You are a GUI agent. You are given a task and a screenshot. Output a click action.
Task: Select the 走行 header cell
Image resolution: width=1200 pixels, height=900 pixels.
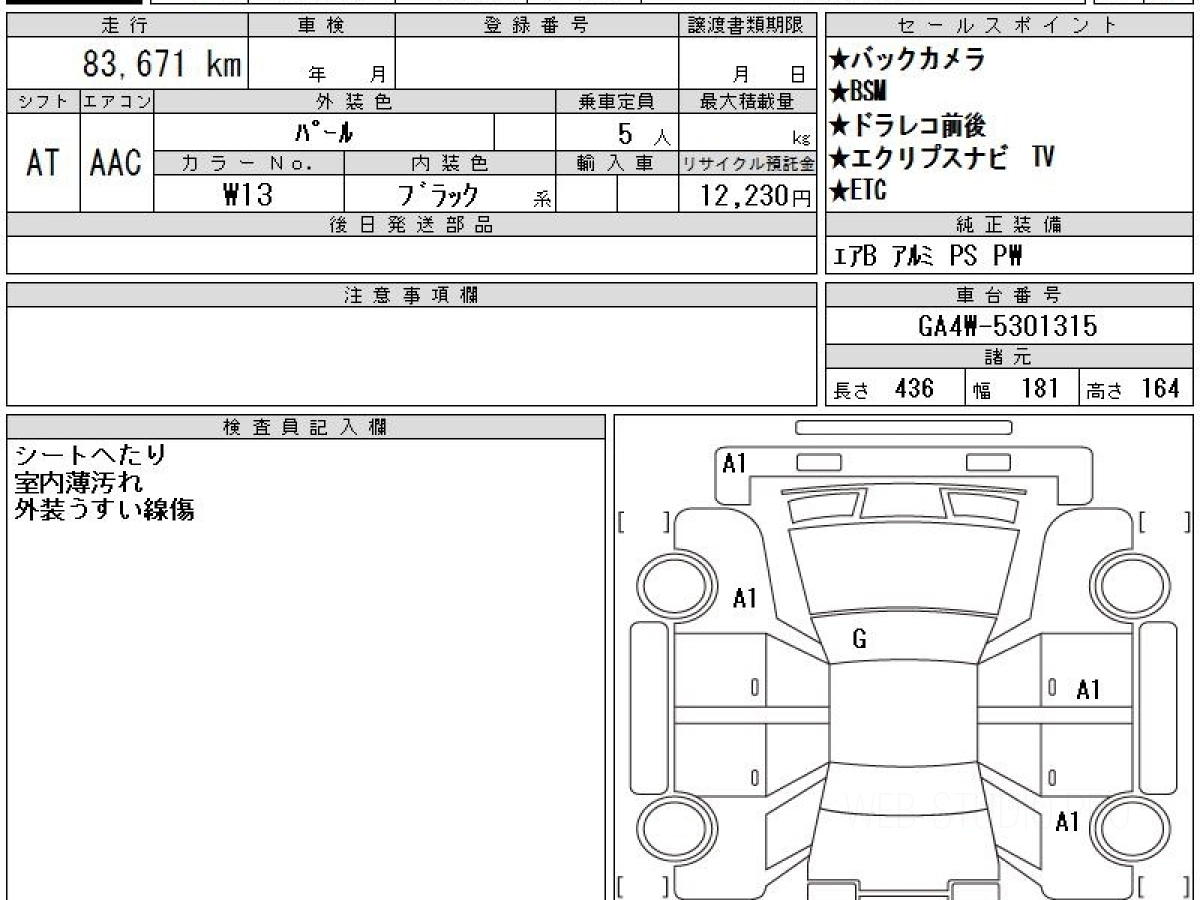pyautogui.click(x=126, y=26)
